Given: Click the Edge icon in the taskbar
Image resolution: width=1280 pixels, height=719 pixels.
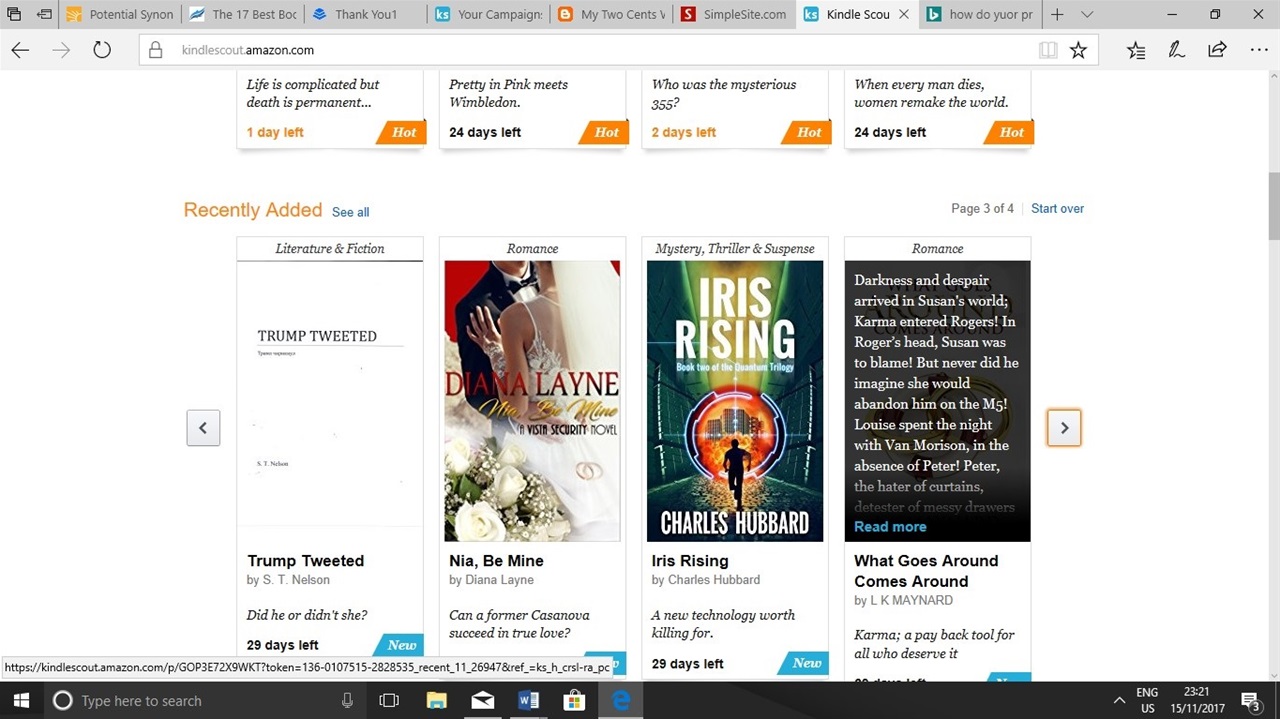Looking at the screenshot, I should 621,701.
